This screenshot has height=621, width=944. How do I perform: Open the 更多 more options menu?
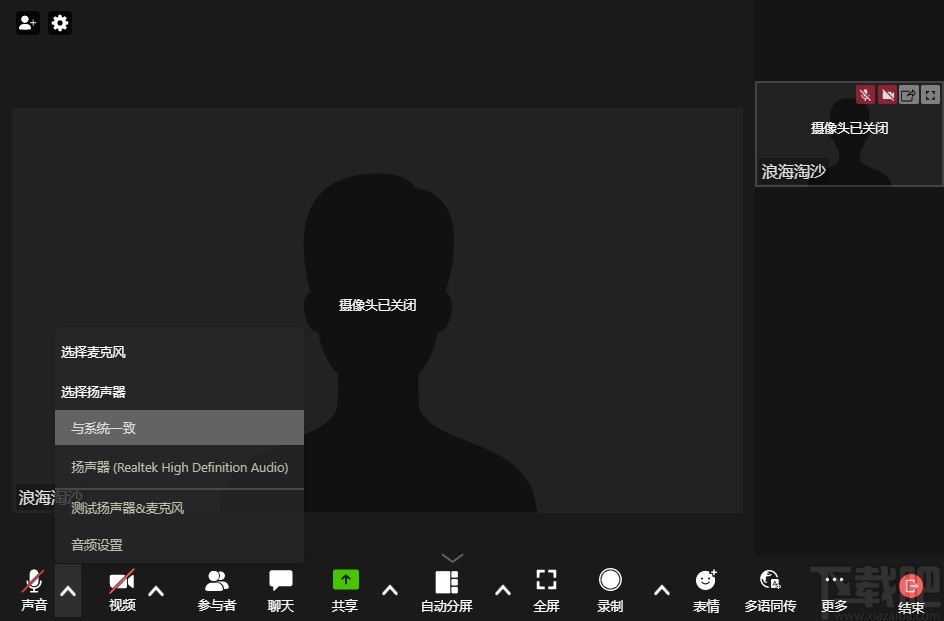[834, 589]
